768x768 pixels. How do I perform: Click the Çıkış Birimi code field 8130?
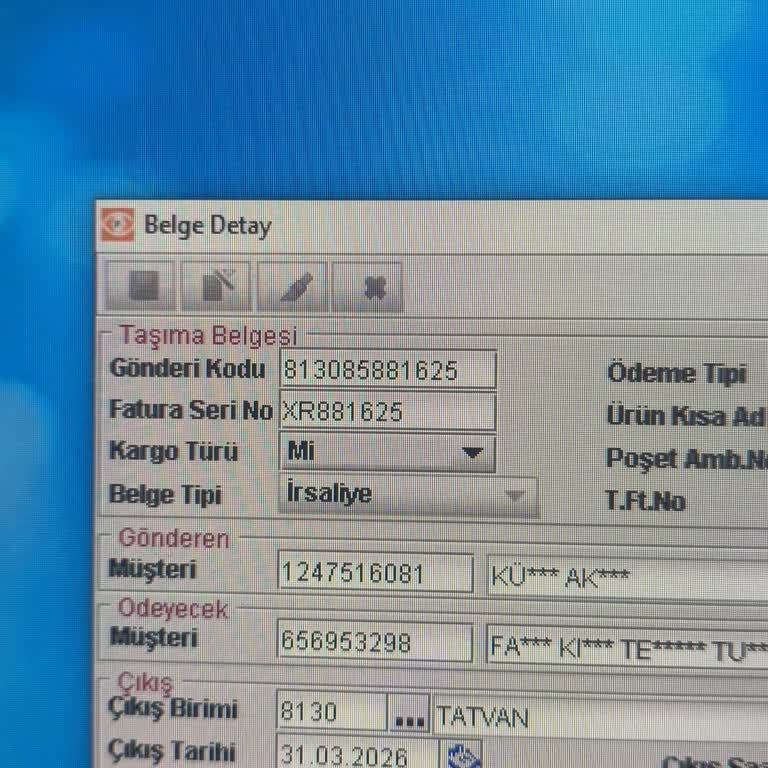point(332,712)
